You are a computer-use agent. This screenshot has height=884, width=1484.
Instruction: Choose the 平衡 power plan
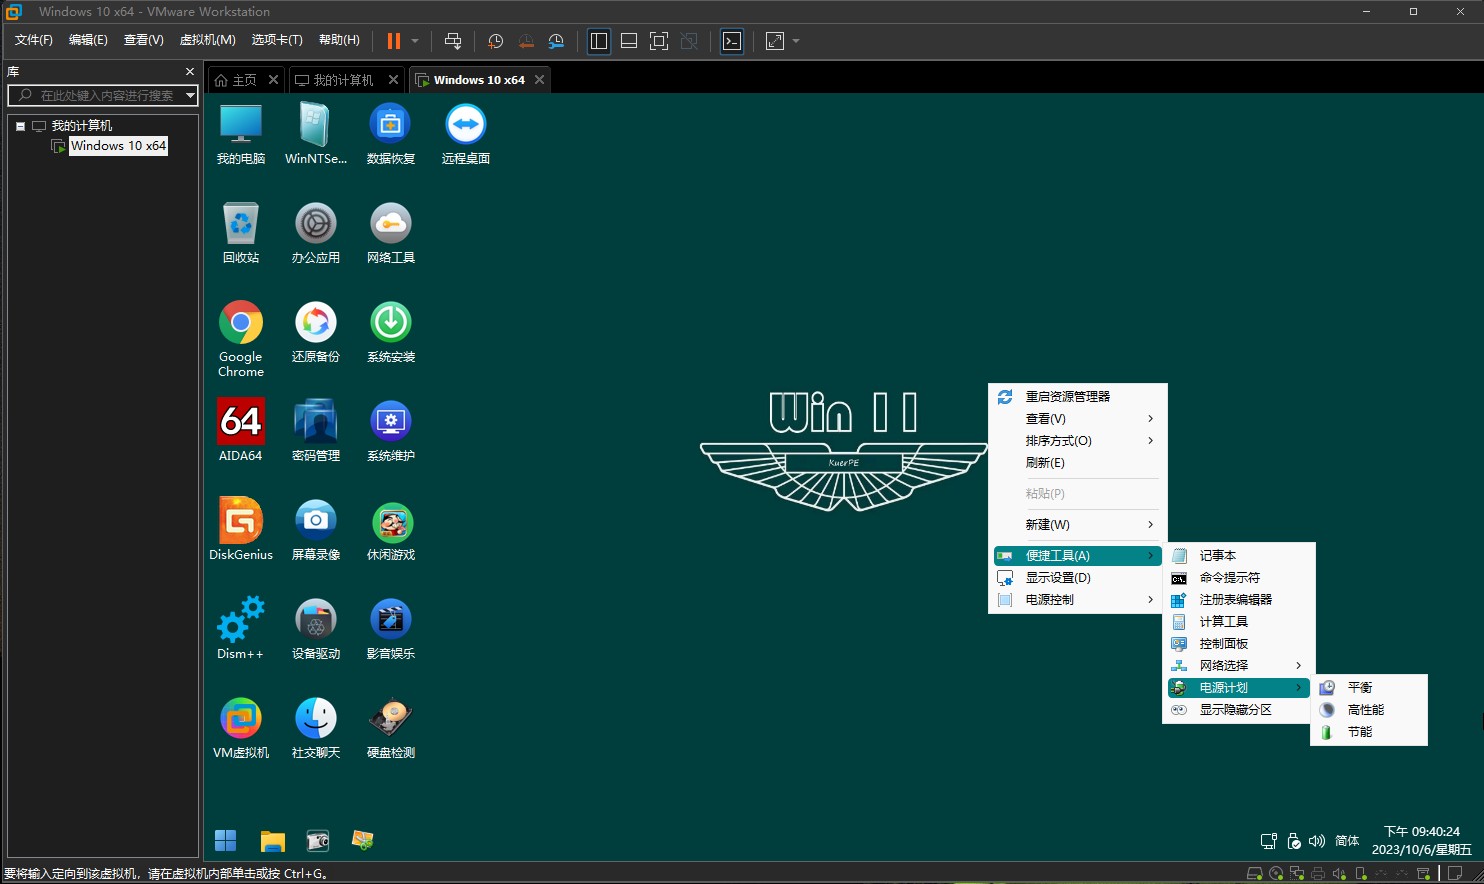[1368, 688]
